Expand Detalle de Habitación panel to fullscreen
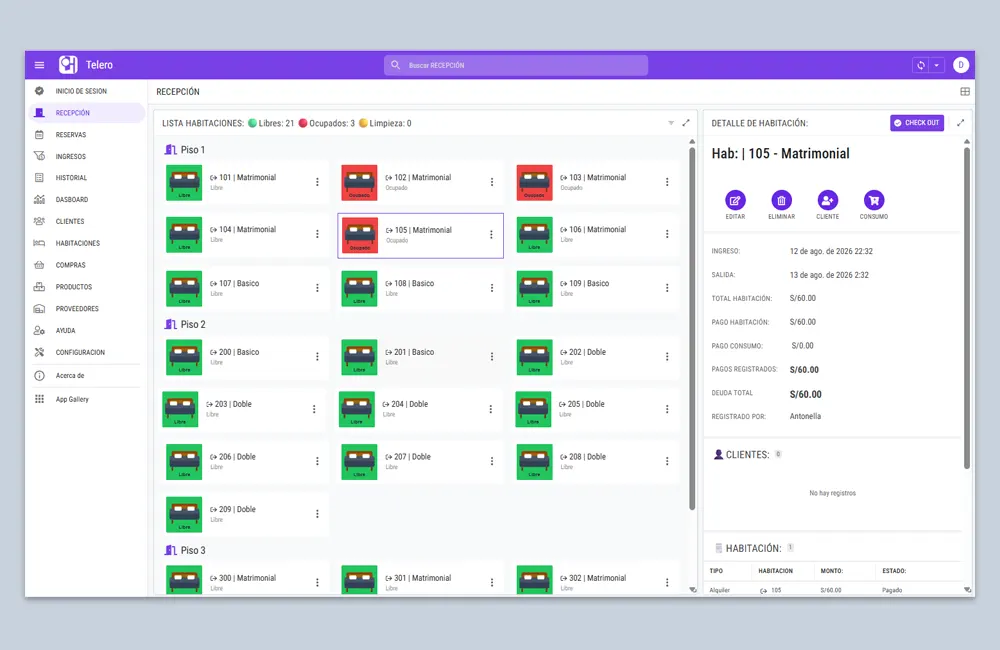Viewport: 1000px width, 650px height. coord(960,122)
